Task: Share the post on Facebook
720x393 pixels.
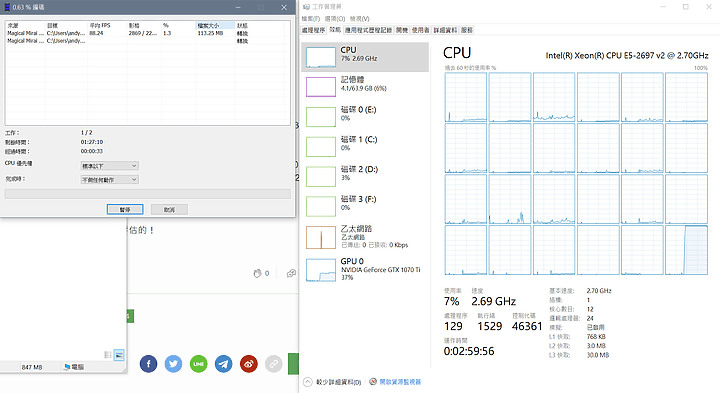Action: pos(148,364)
